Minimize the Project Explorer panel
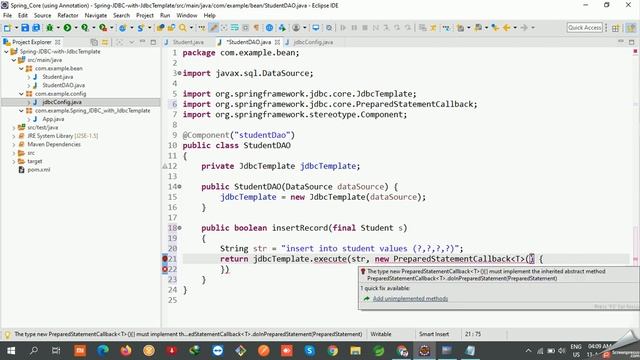 click(142, 42)
